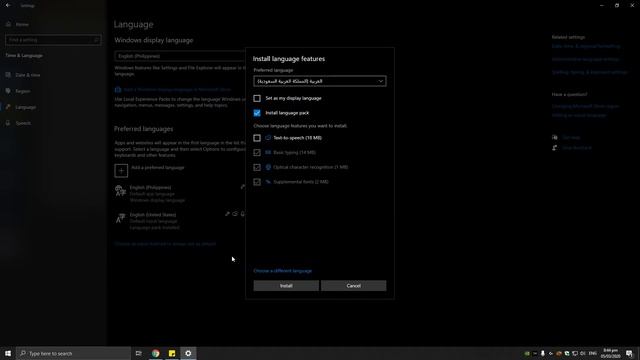Viewport: 640px width, 360px height.
Task: Click the Get help icon
Action: point(555,138)
